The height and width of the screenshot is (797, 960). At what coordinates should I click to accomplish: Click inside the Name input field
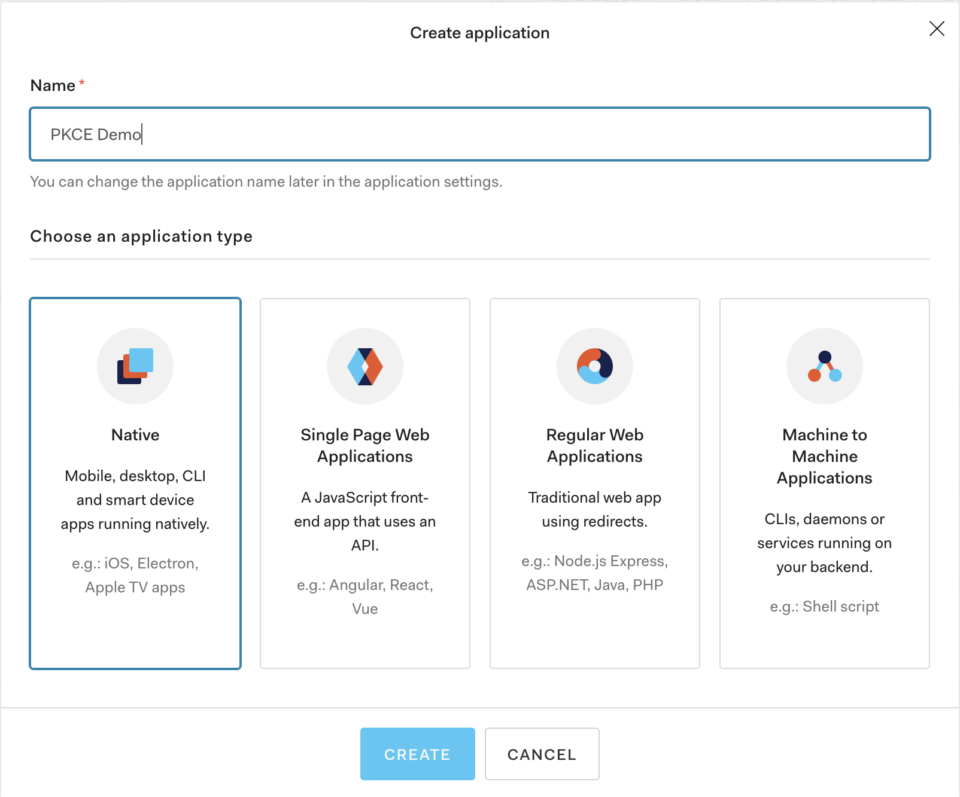click(480, 133)
